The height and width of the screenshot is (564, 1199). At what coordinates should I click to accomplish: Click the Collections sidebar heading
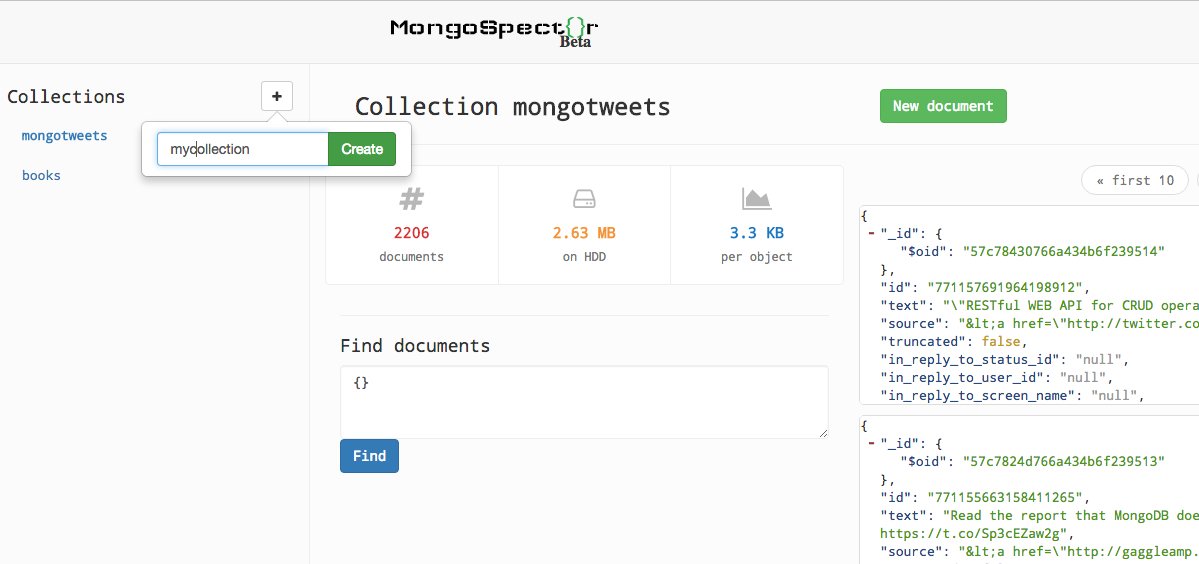tap(66, 97)
